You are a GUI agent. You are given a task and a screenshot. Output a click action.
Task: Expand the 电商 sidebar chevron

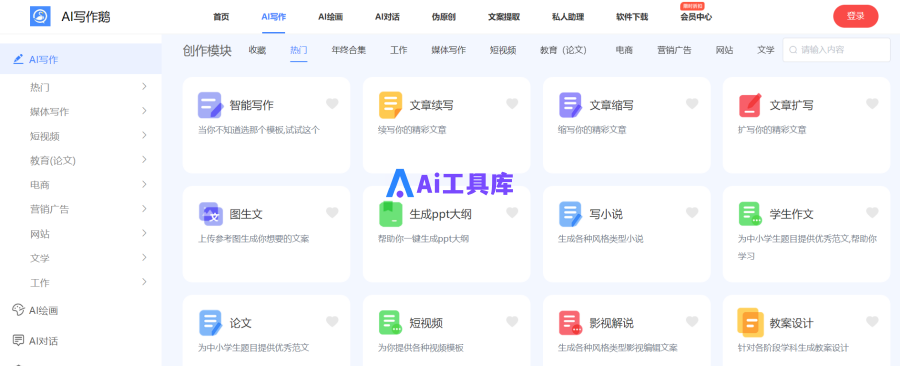tap(144, 184)
